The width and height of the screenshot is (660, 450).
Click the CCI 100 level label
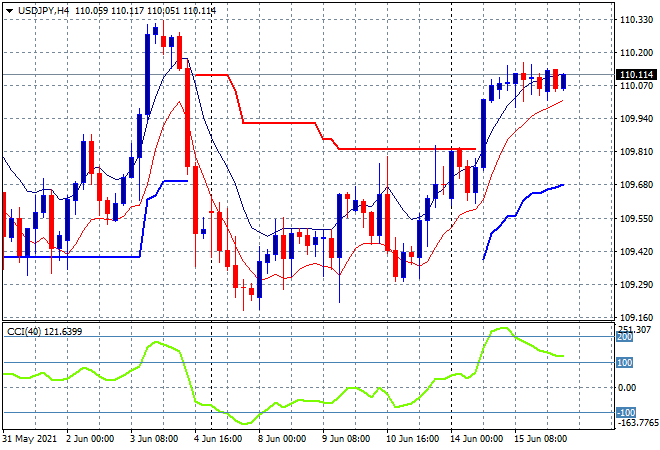point(625,363)
